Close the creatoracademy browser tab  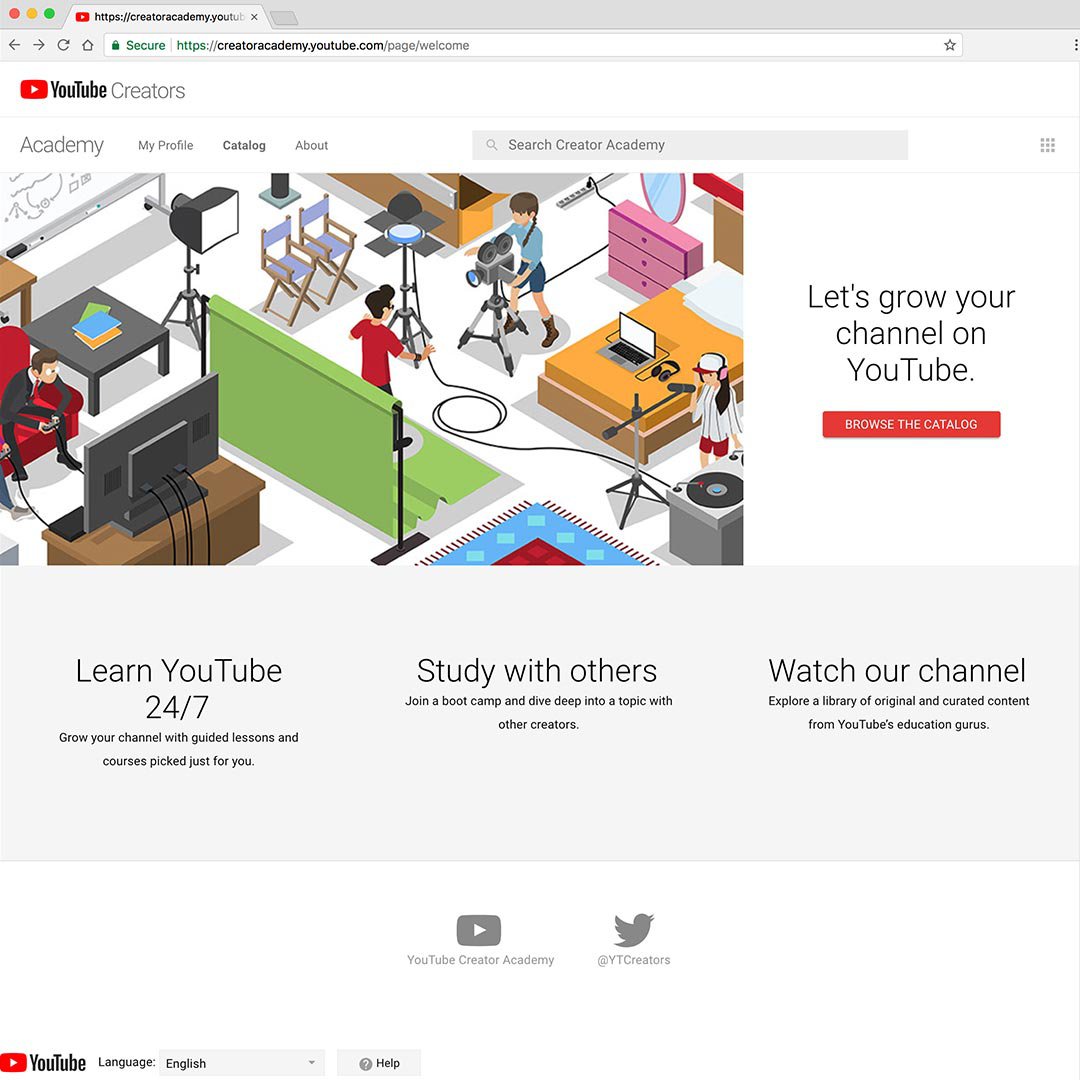point(254,17)
